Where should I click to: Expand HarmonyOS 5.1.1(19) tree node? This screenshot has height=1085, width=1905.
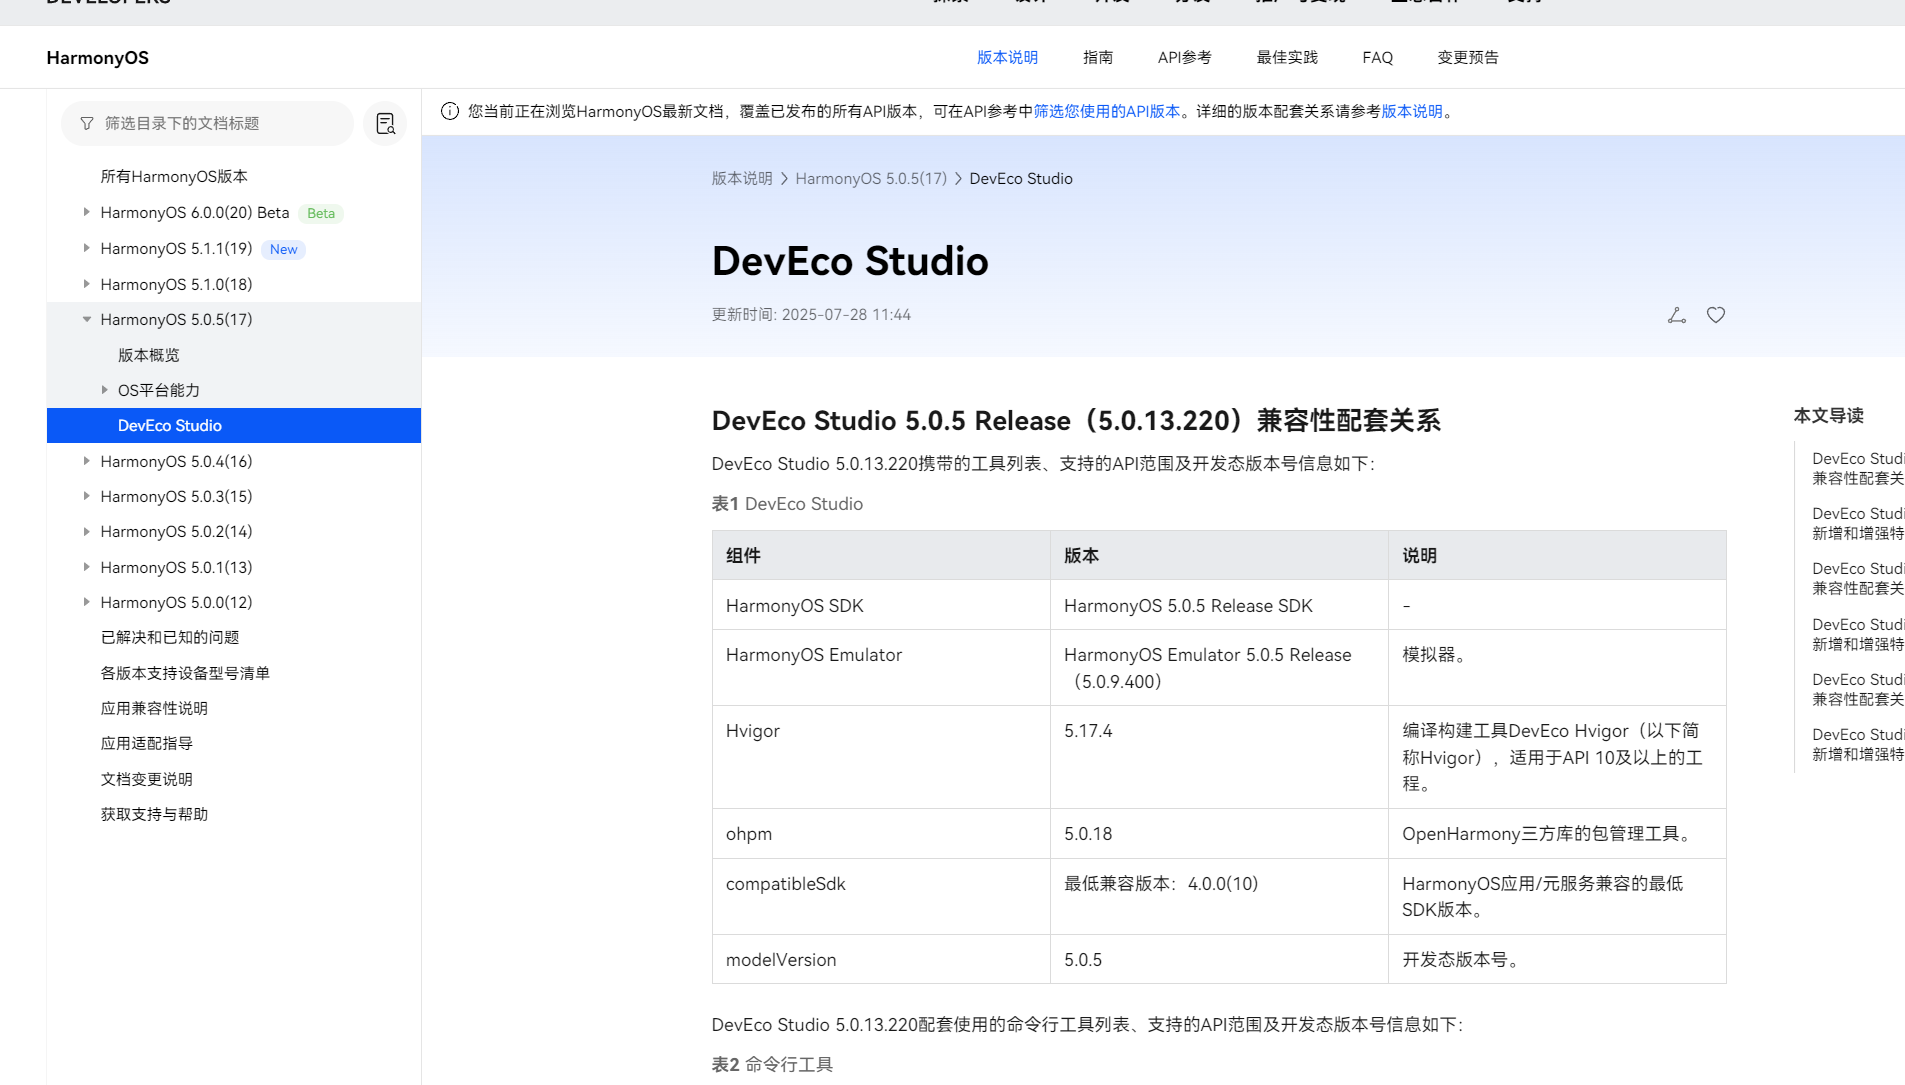click(x=87, y=248)
